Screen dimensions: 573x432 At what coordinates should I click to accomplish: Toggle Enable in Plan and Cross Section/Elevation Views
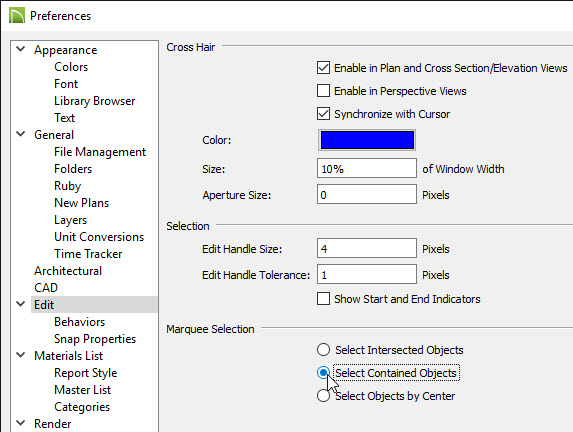pyautogui.click(x=323, y=68)
